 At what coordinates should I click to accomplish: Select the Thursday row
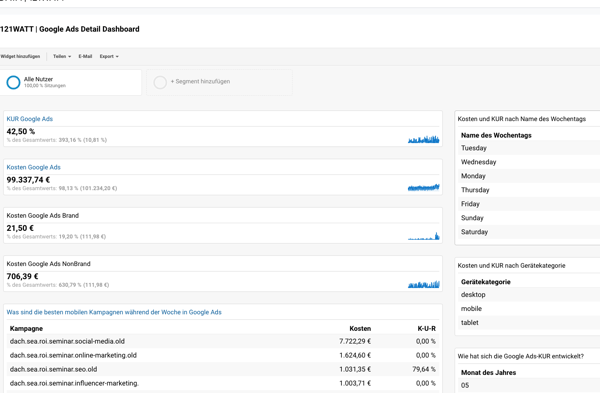tap(529, 190)
